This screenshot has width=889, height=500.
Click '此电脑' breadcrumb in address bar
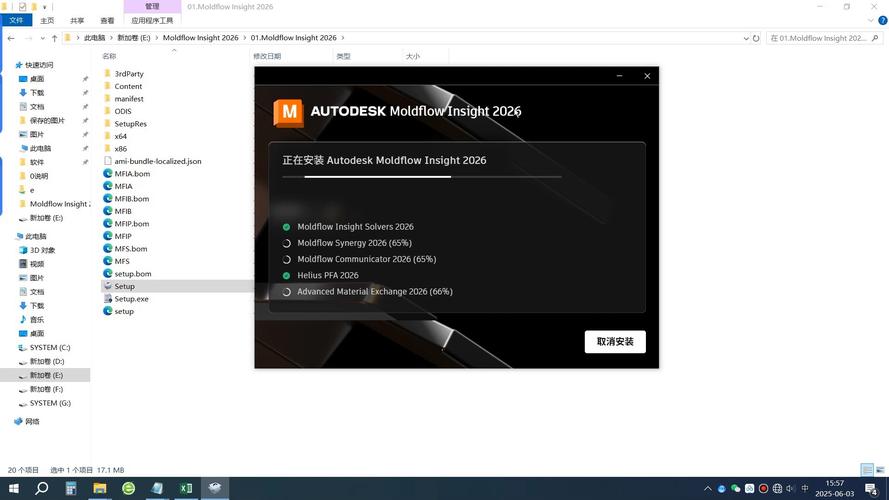pos(94,38)
